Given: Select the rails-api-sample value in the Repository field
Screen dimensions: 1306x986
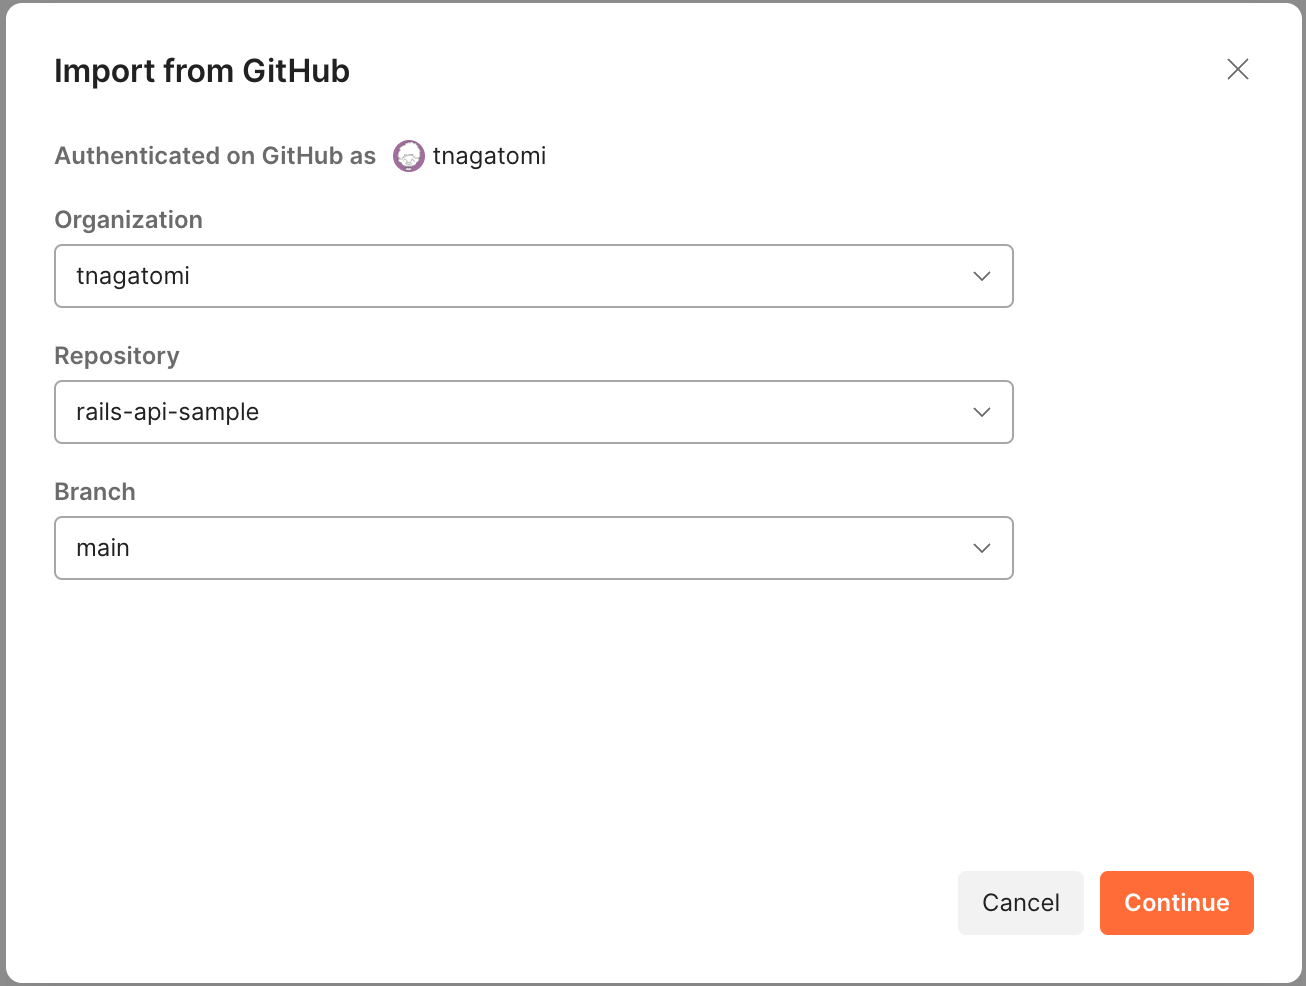Looking at the screenshot, I should tap(168, 412).
